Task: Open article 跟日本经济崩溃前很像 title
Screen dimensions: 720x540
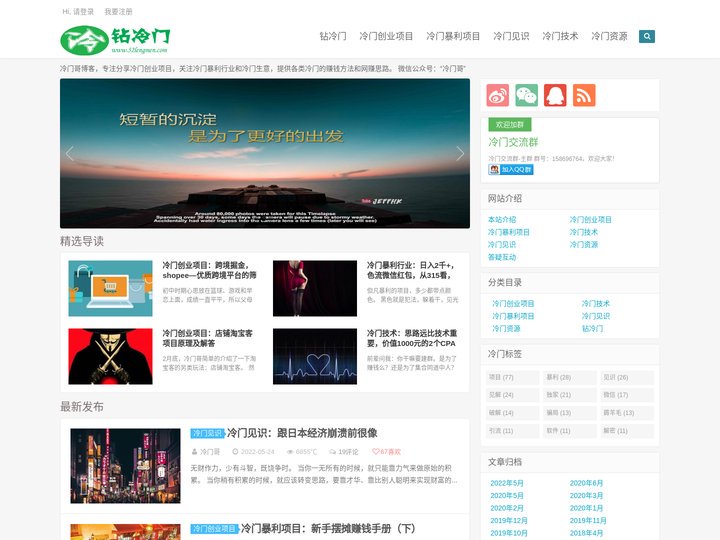Action: pyautogui.click(x=302, y=433)
